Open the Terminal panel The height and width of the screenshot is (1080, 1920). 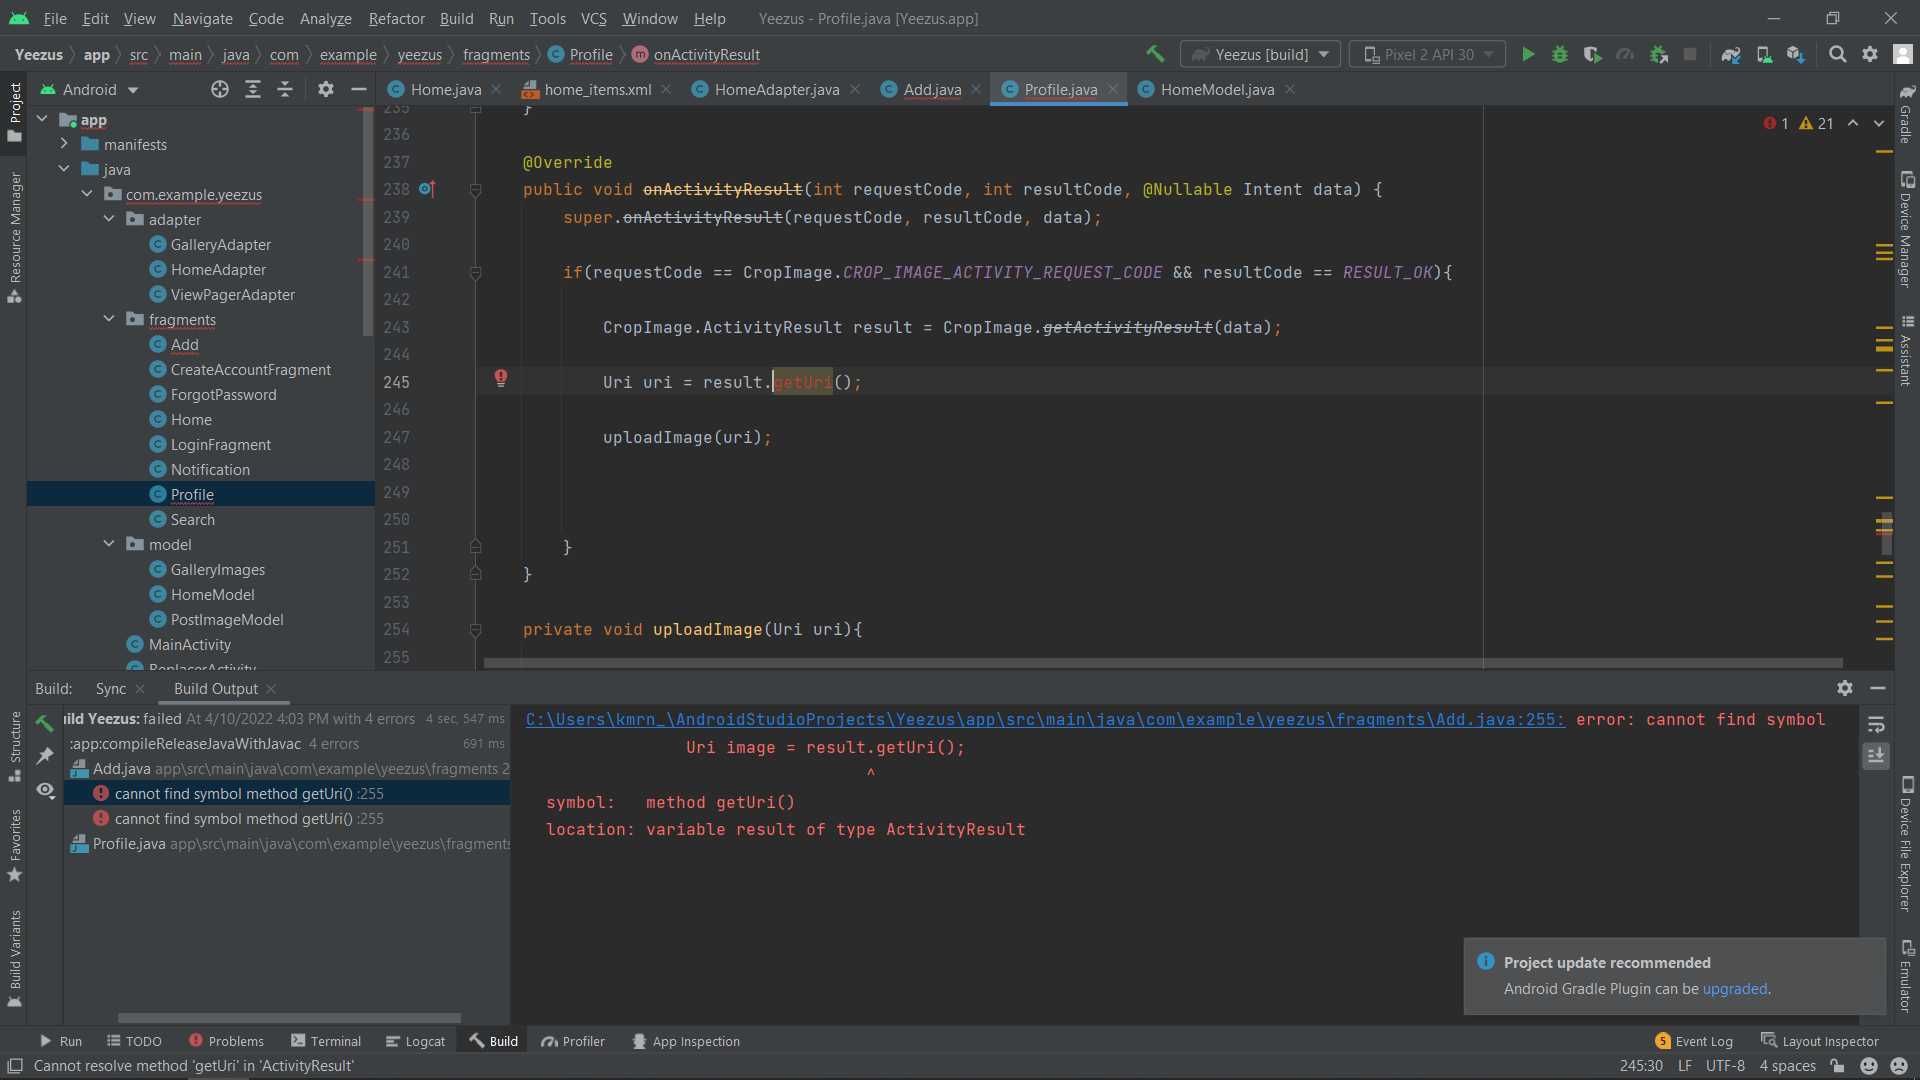[326, 1040]
